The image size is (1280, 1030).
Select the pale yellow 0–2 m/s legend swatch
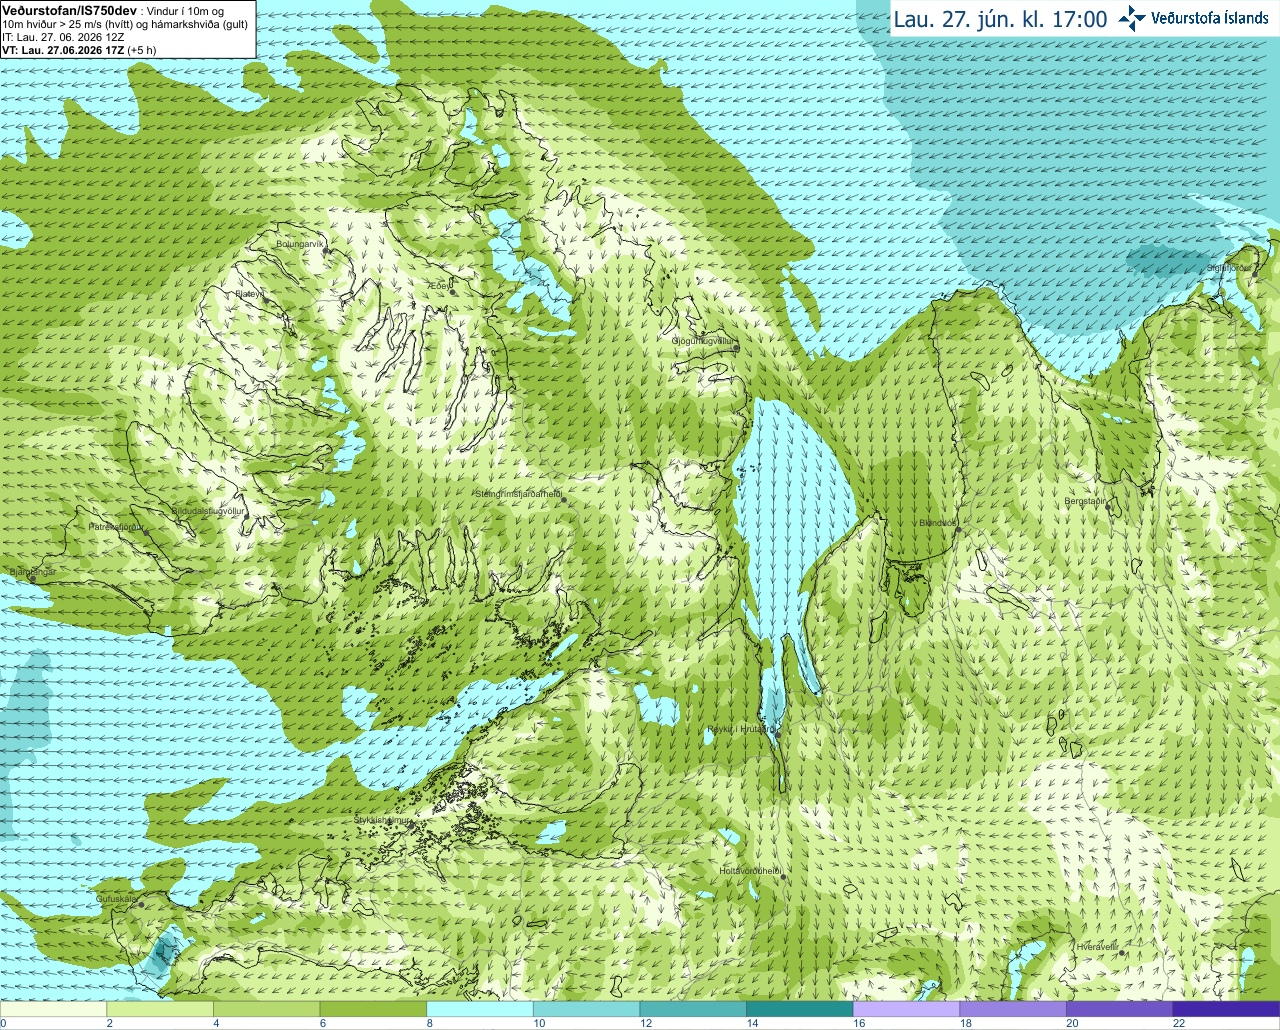(x=53, y=1009)
